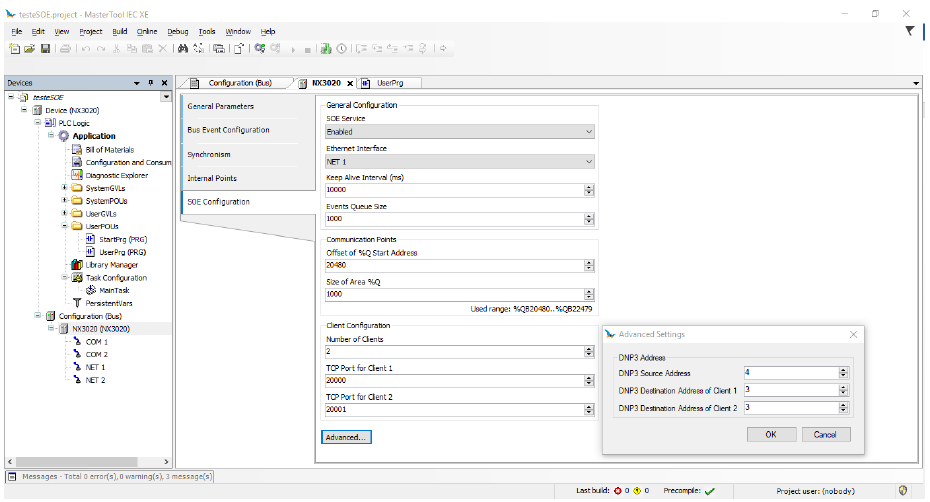Click the Number of Clients stepper
Image resolution: width=930 pixels, height=502 pixels.
coord(589,352)
